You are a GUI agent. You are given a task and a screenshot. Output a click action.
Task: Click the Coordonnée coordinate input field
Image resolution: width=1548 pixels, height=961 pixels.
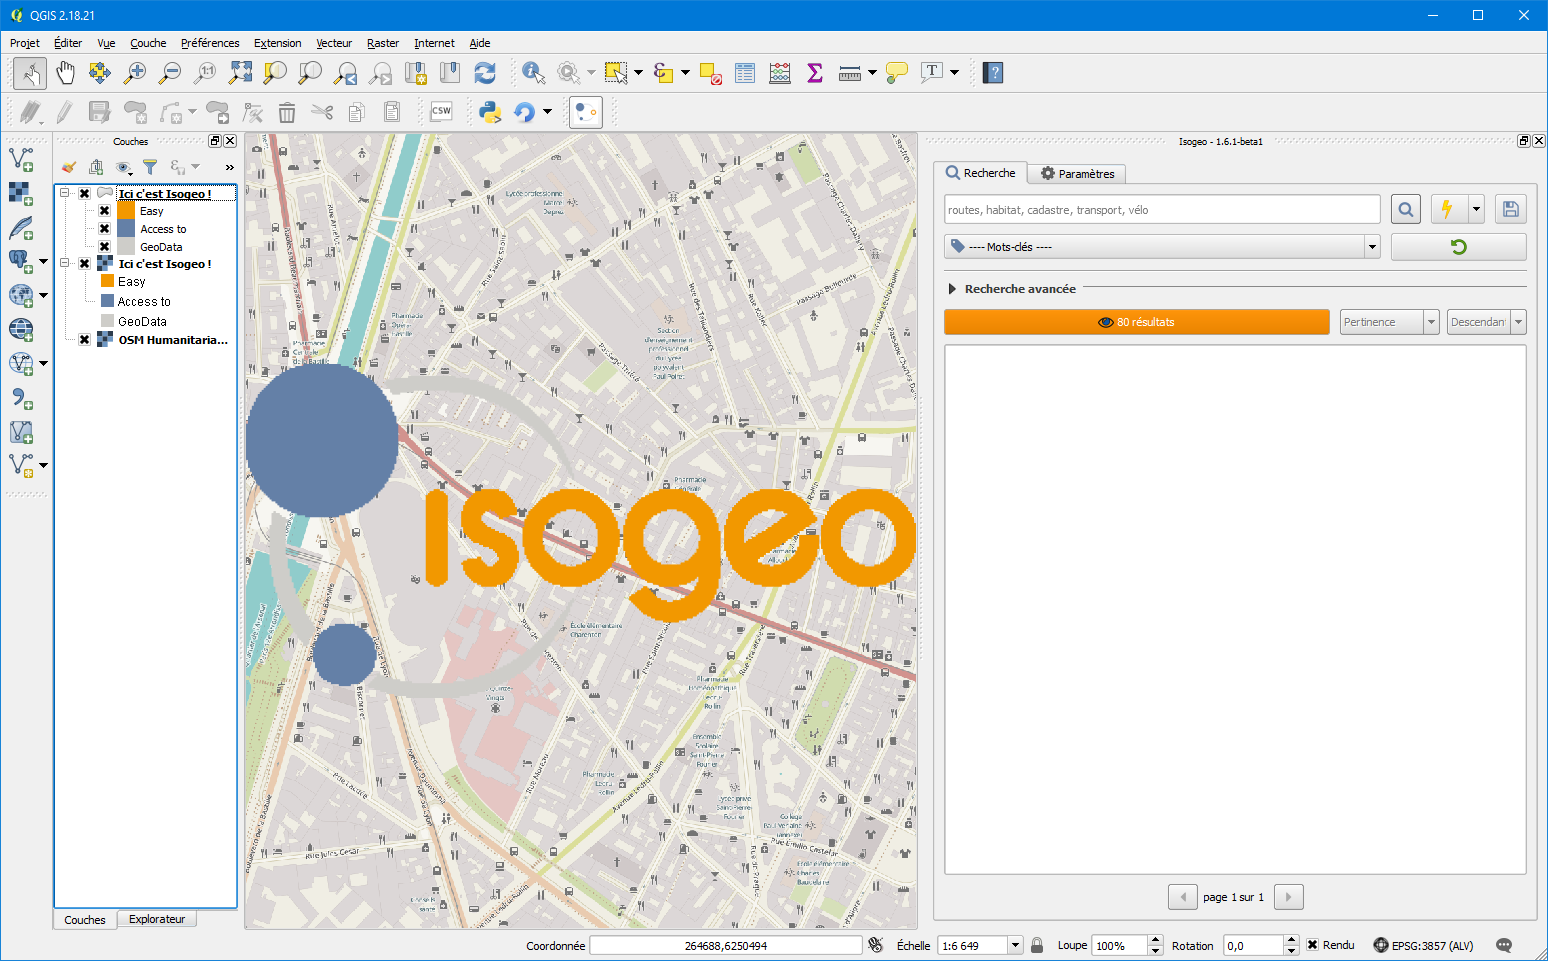coord(726,945)
